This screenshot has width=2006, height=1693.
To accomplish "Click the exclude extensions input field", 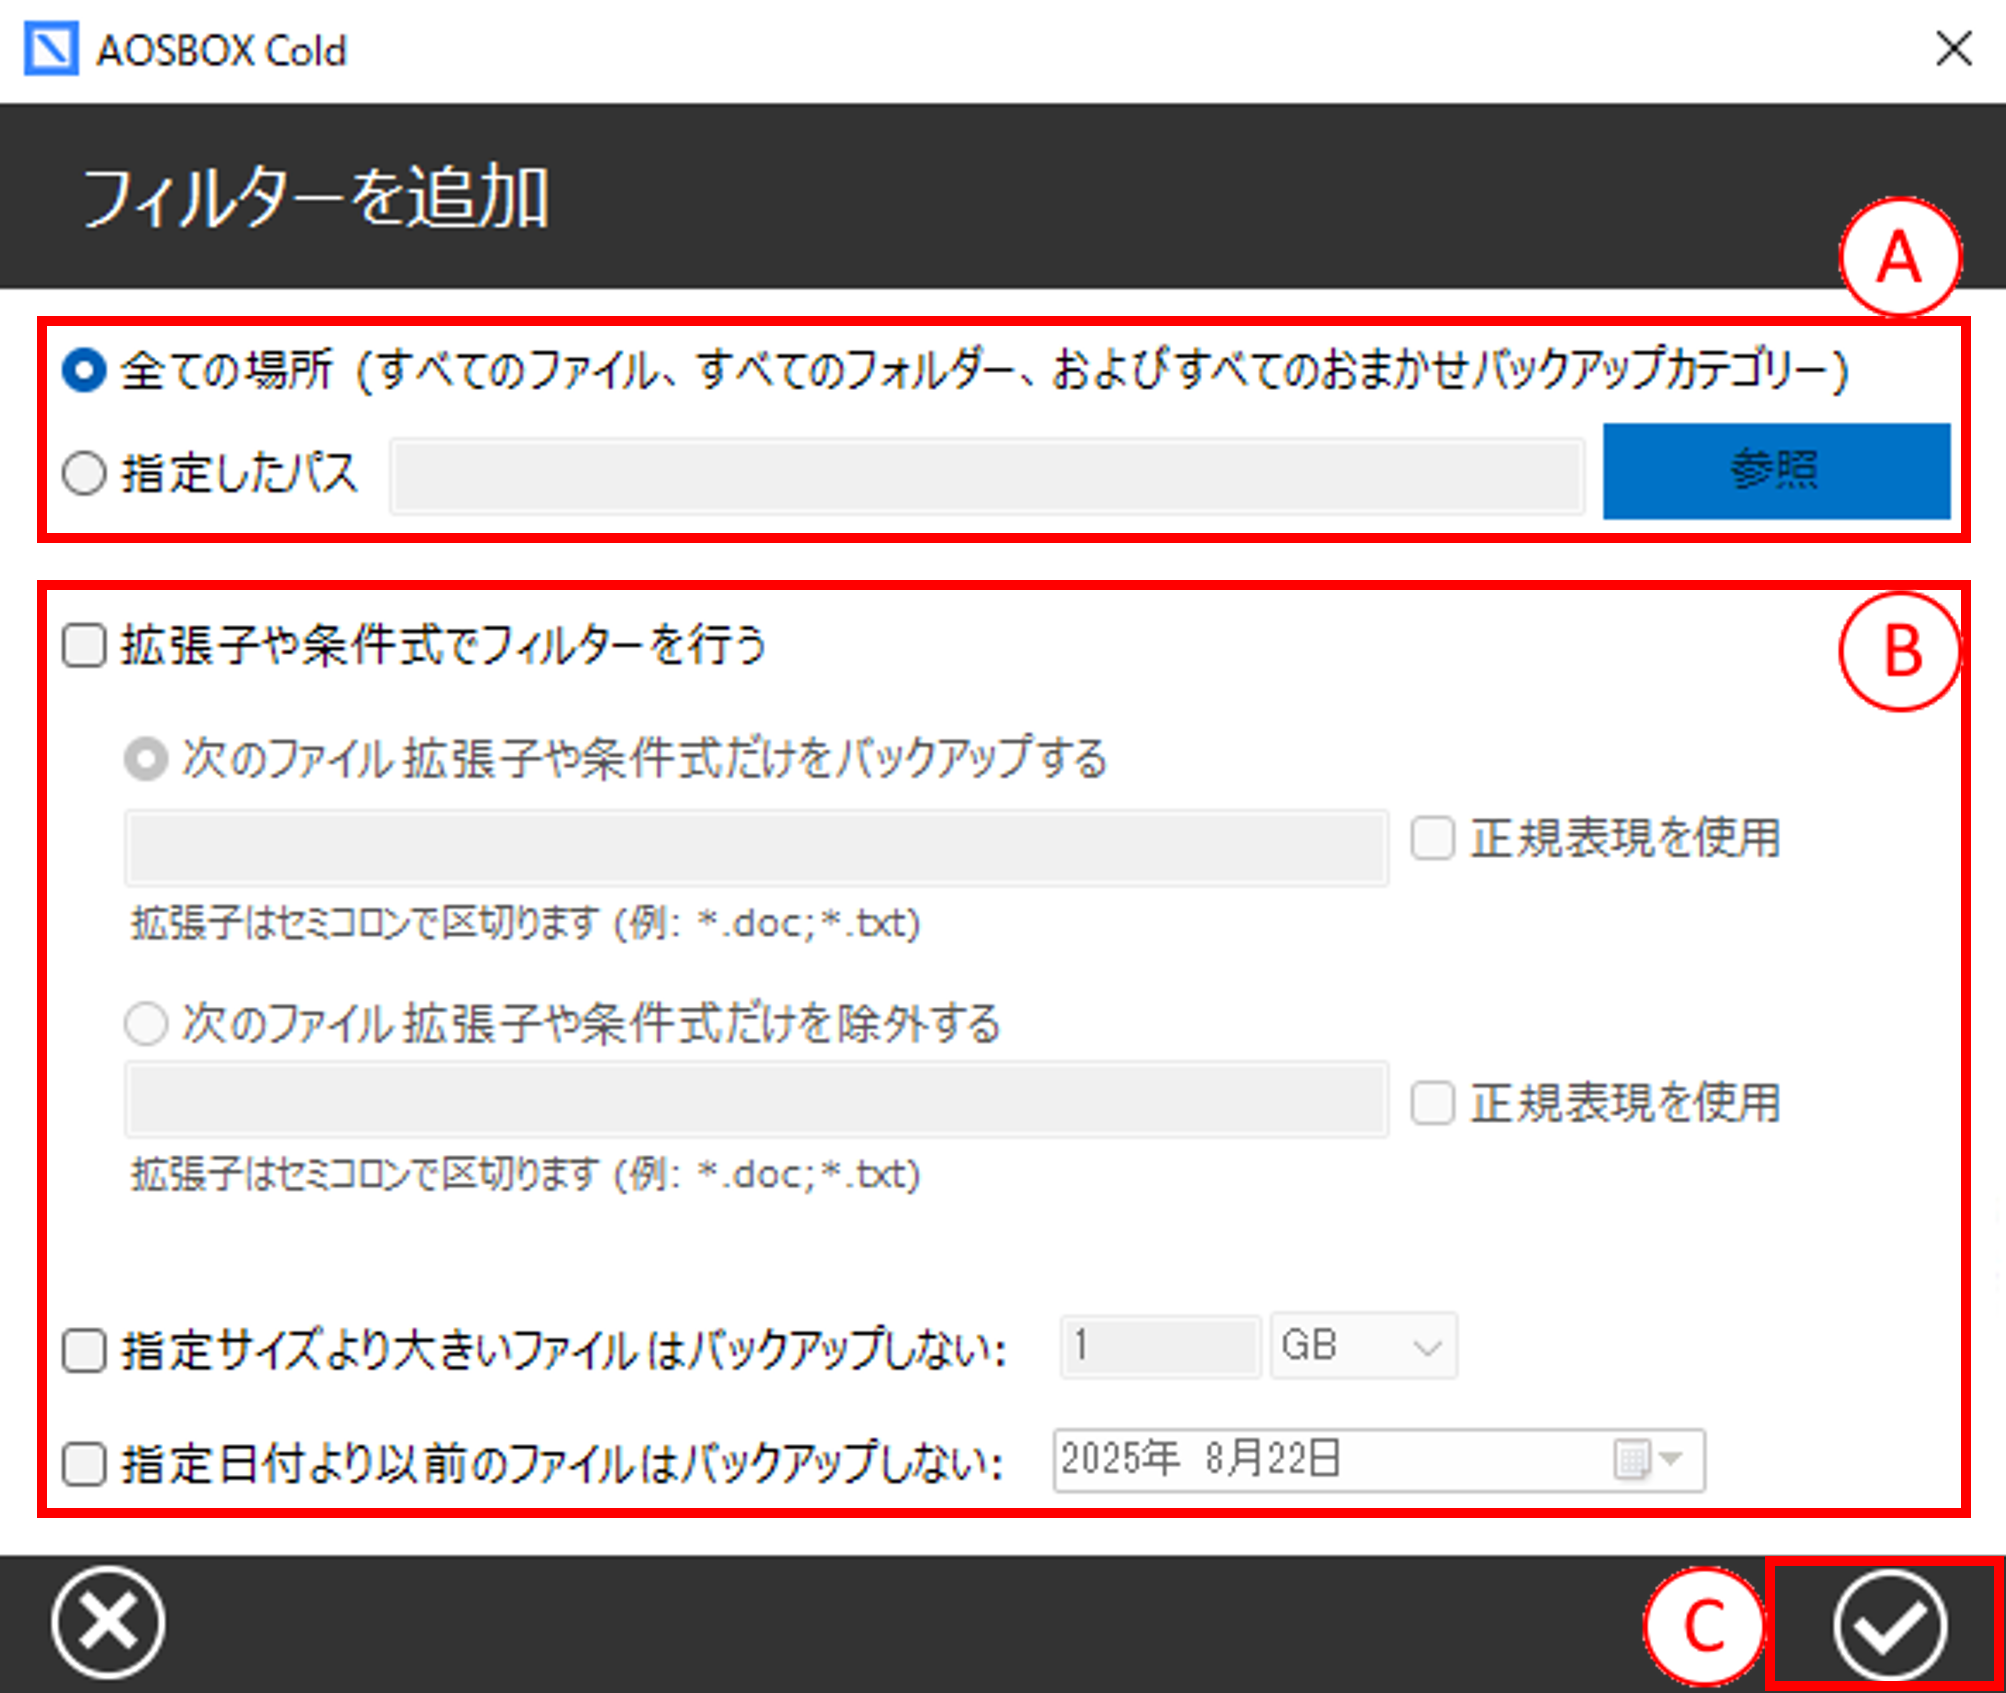I will (756, 1100).
